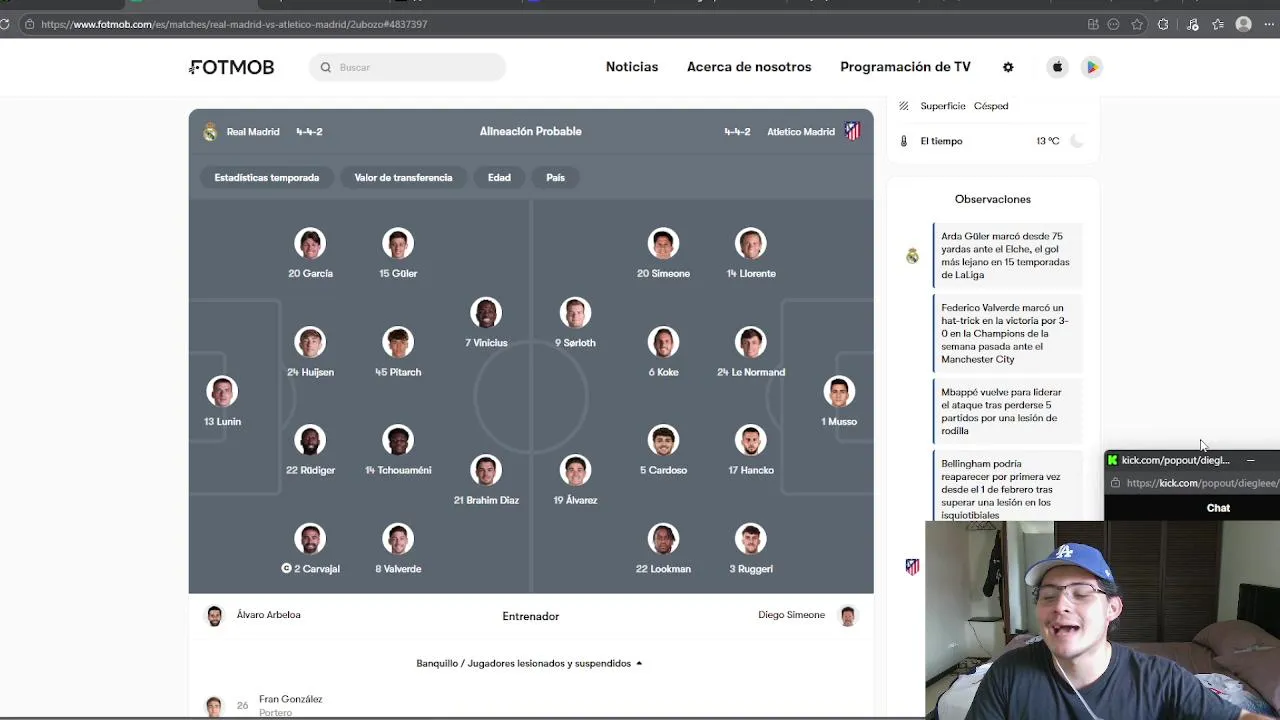This screenshot has height=720, width=1280.
Task: Toggle País filter chip
Action: [555, 178]
